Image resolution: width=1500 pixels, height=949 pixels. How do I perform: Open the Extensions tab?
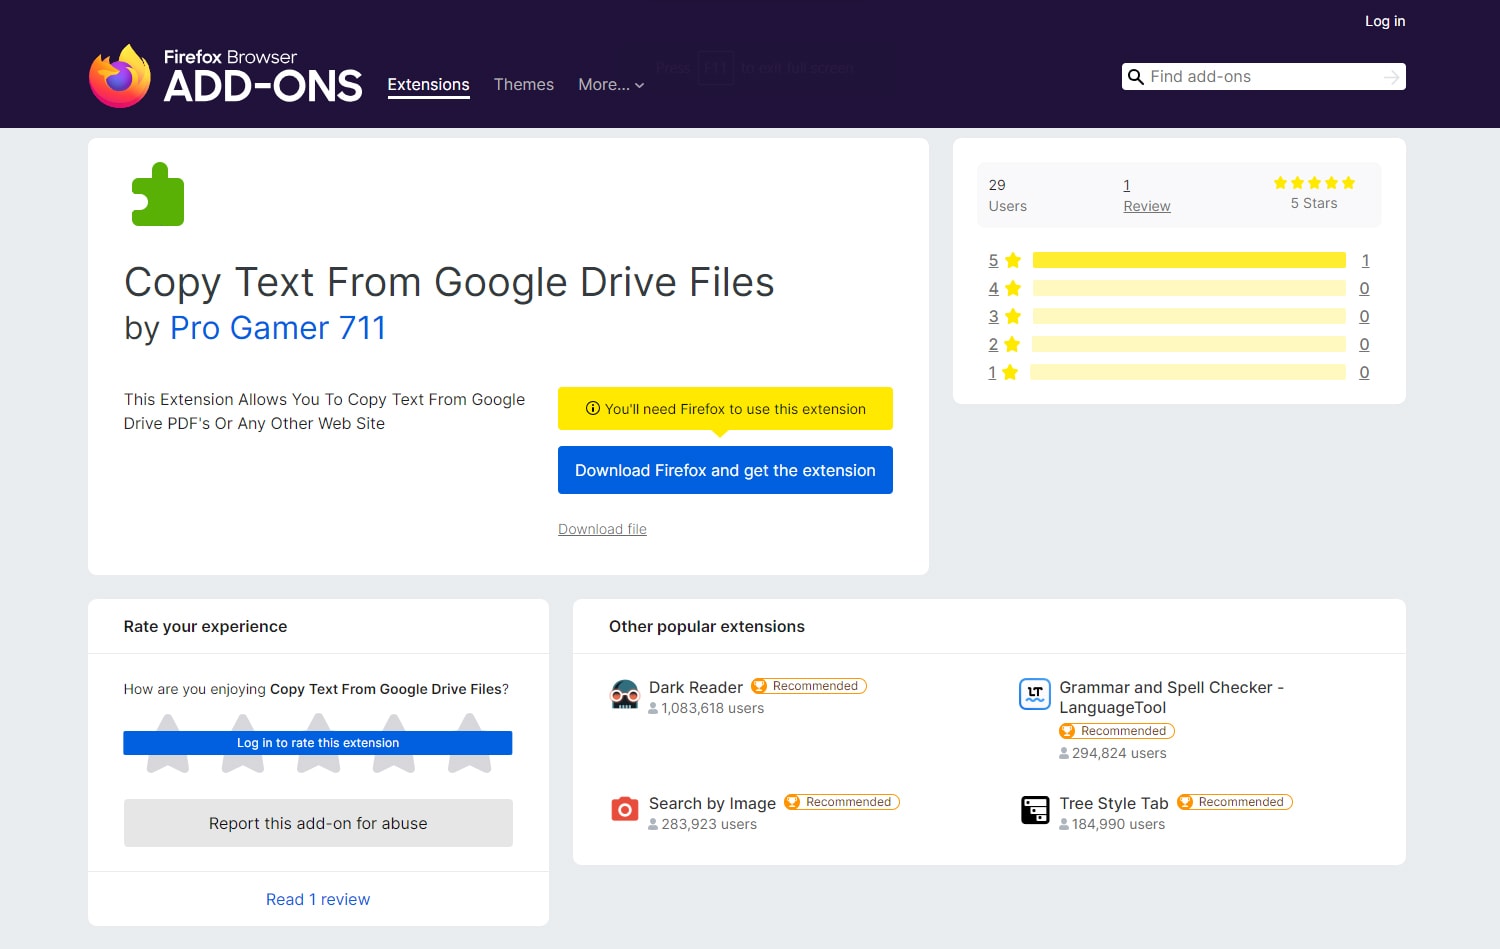428,85
